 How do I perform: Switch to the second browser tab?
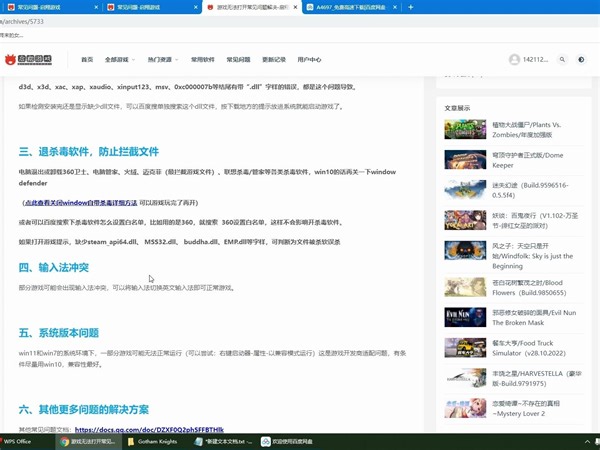tap(151, 7)
